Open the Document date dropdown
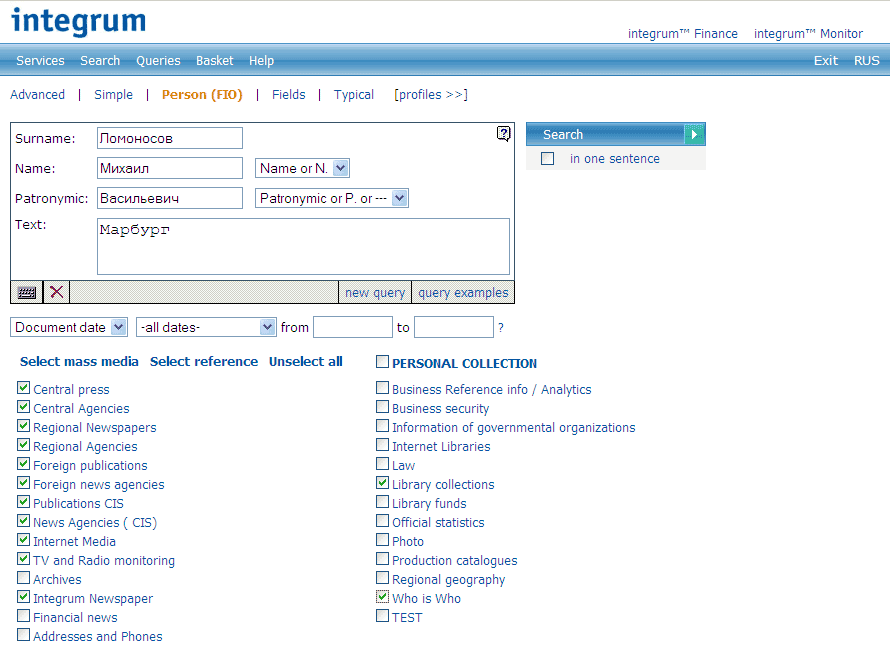 click(x=119, y=327)
